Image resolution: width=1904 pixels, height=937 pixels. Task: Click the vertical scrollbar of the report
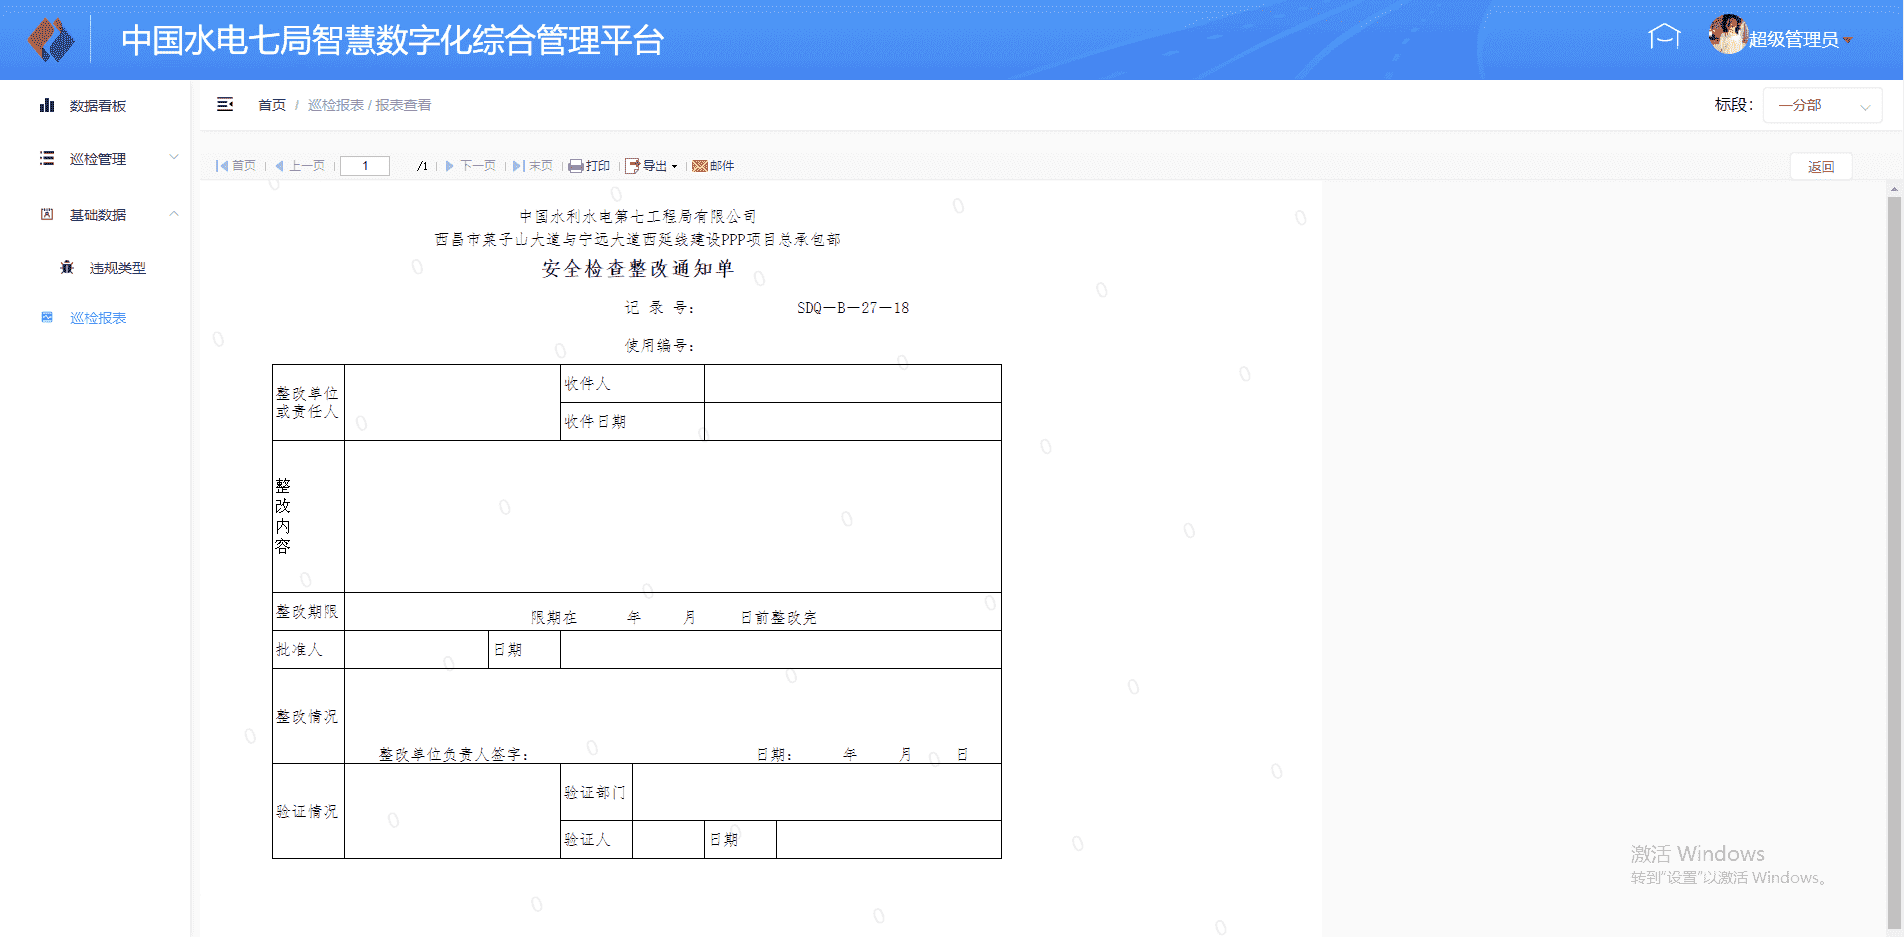click(1894, 560)
